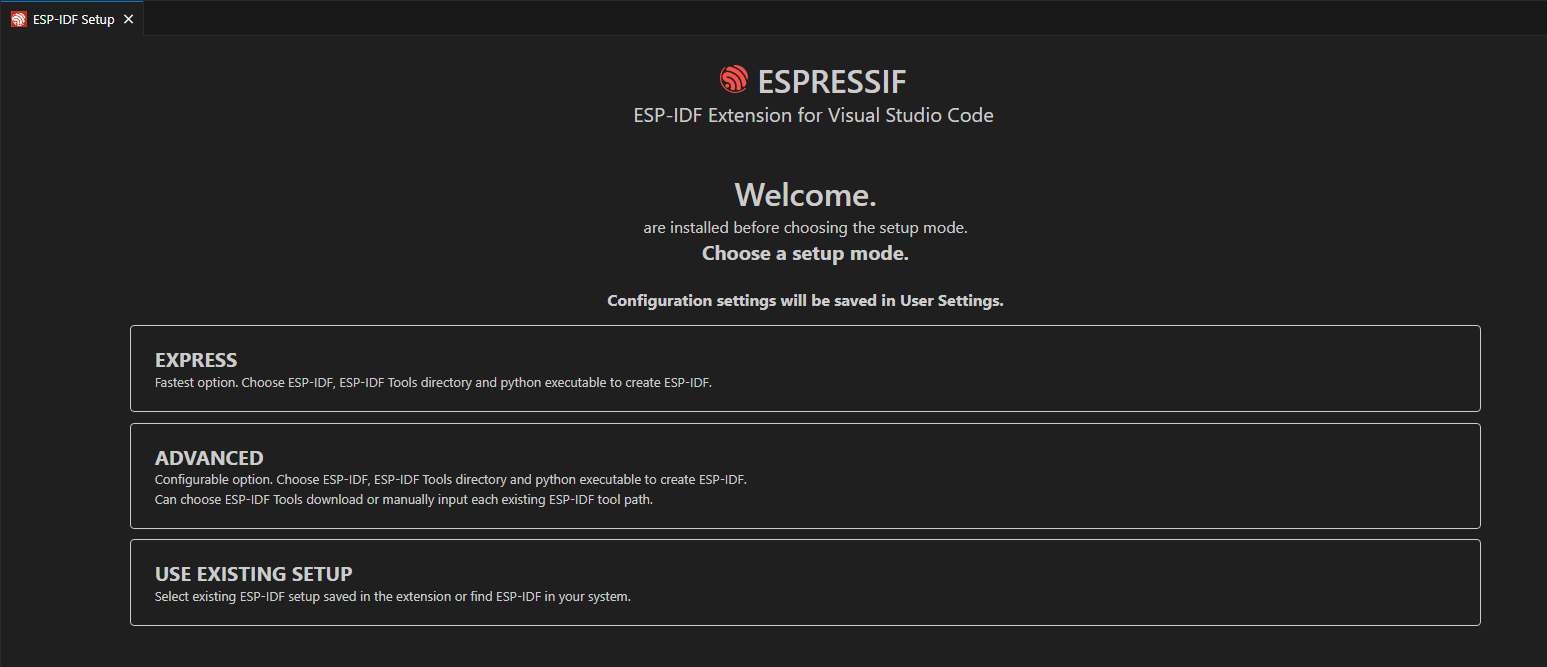Viewport: 1547px width, 667px height.
Task: Close the ESP-IDF Setup tab
Action: click(128, 19)
